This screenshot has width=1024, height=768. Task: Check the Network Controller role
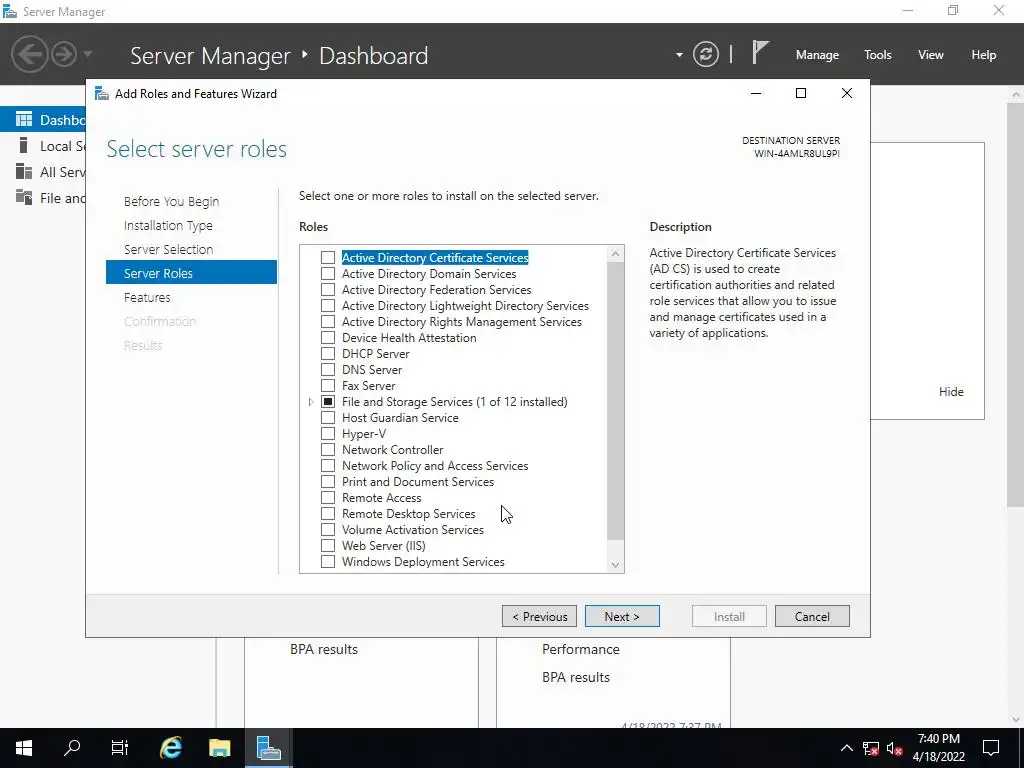click(328, 449)
